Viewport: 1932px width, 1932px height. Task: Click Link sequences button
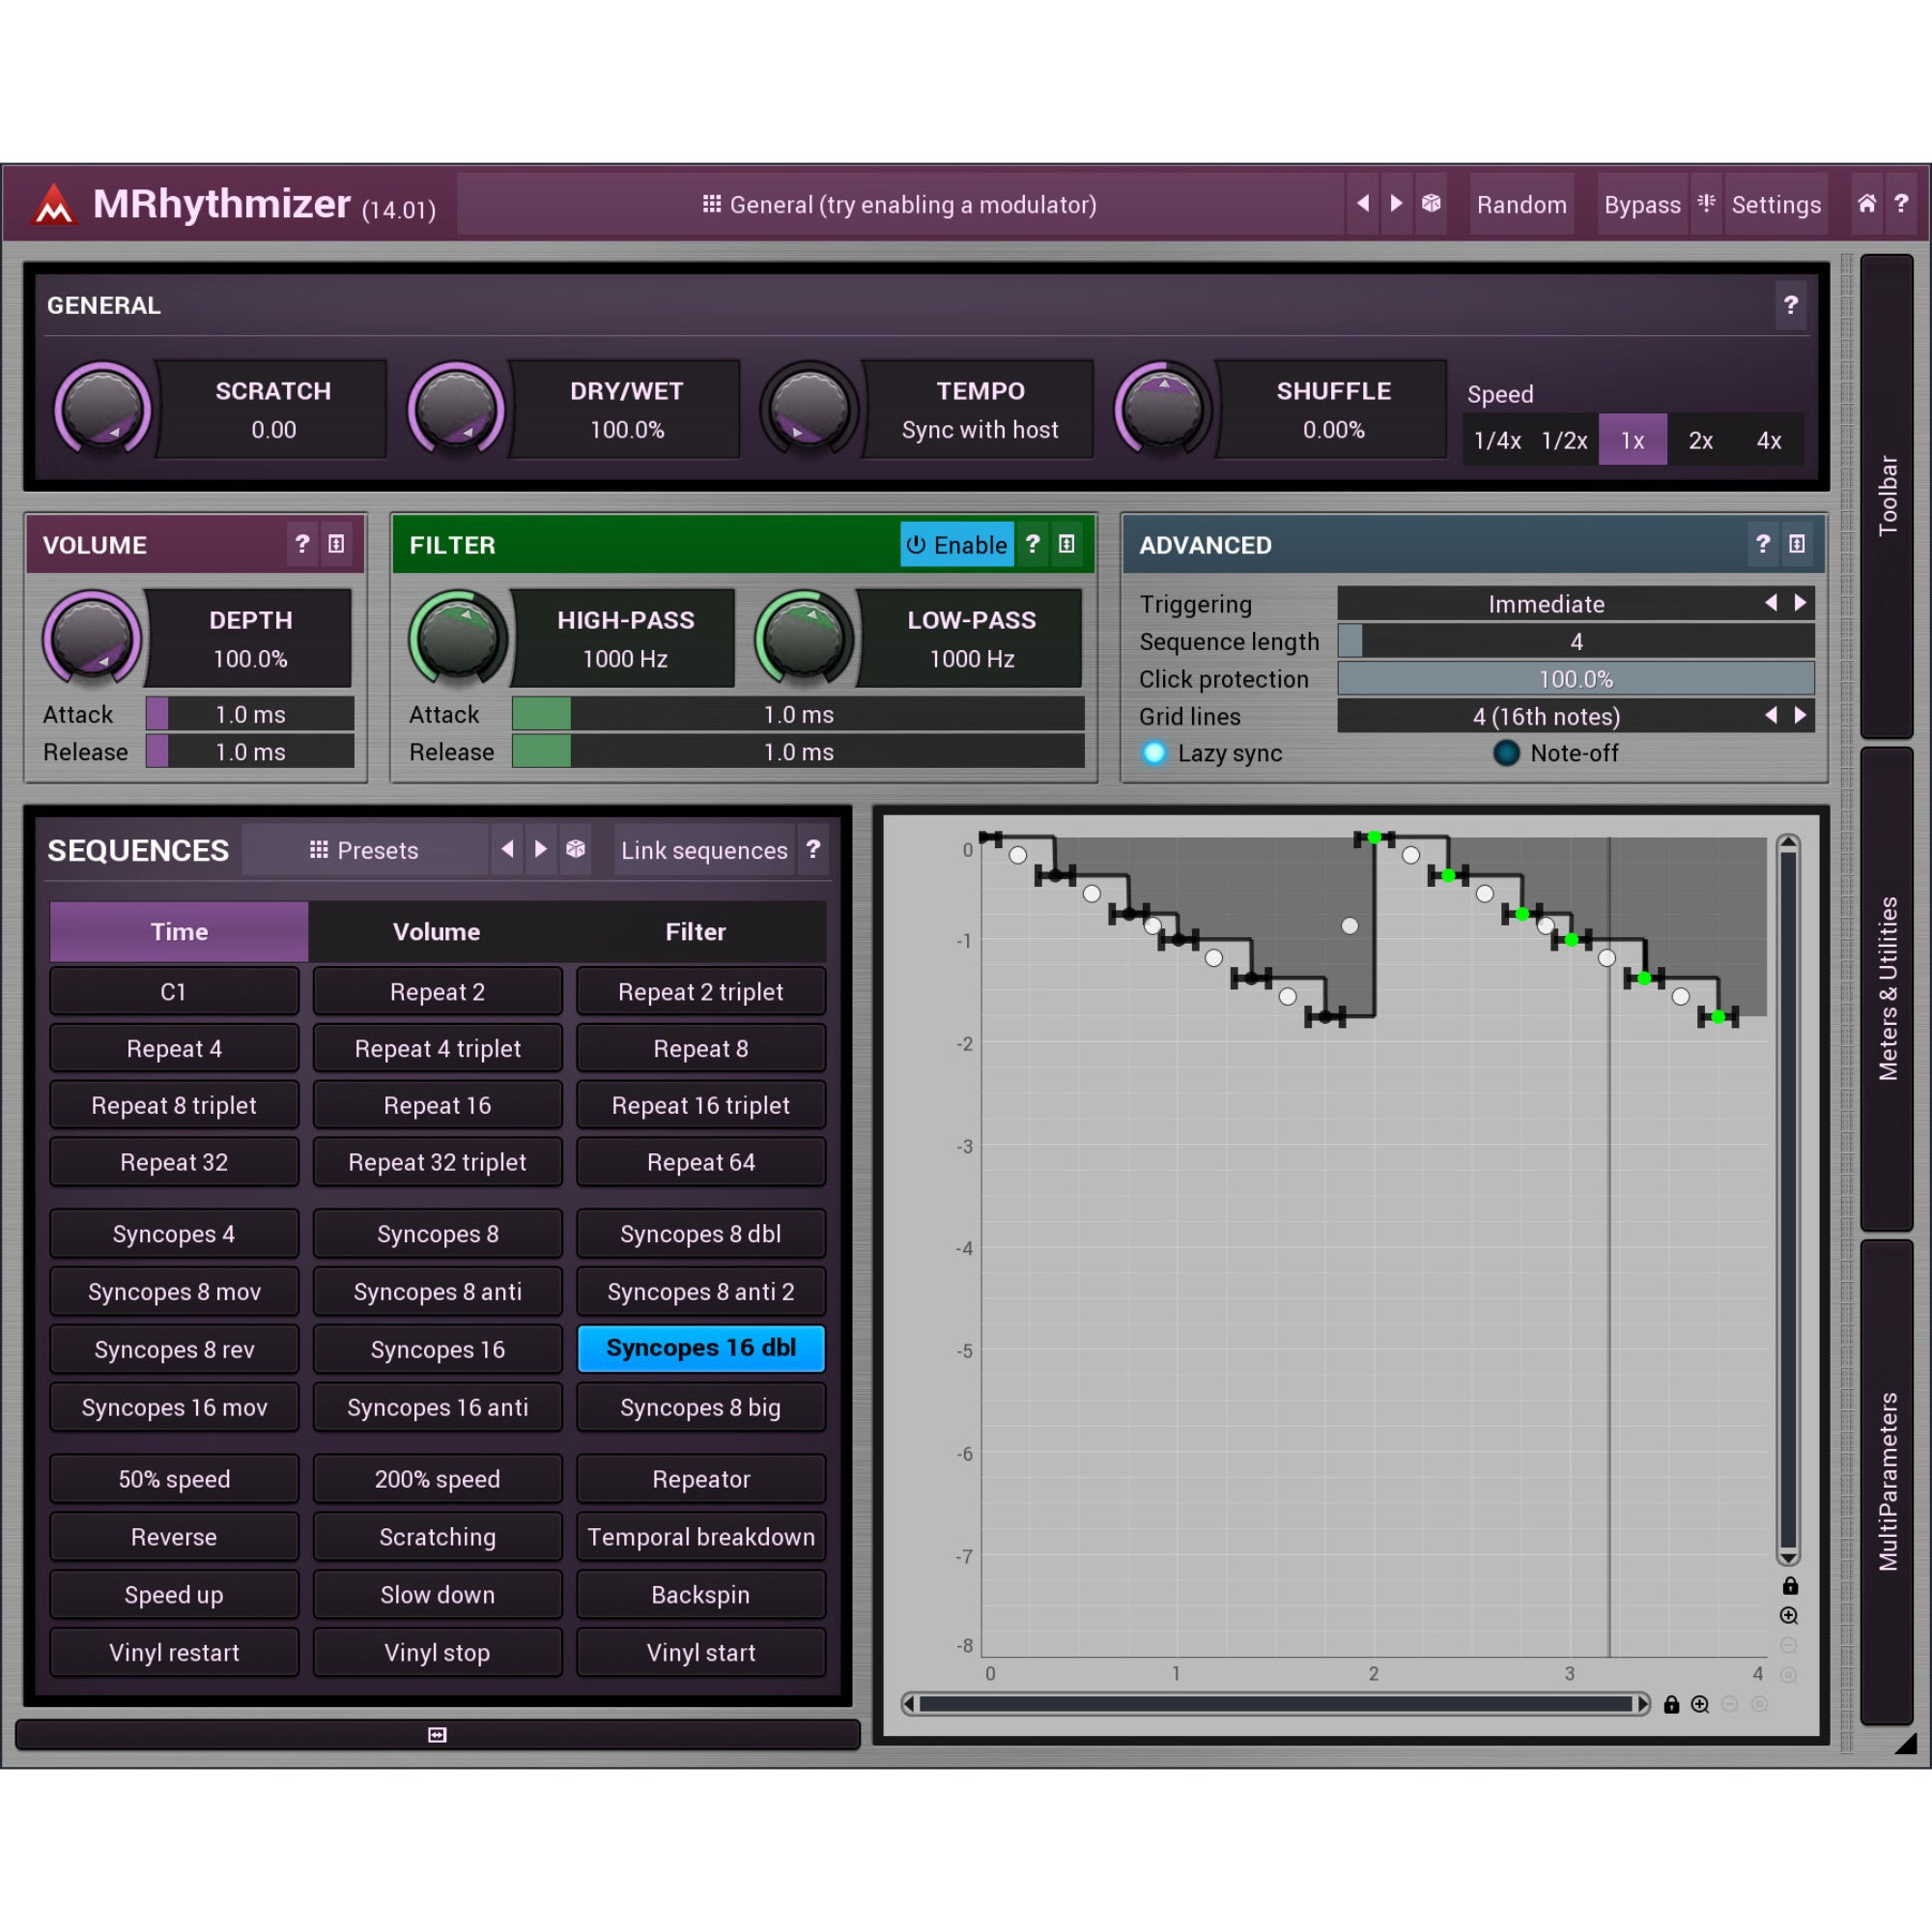pyautogui.click(x=704, y=850)
